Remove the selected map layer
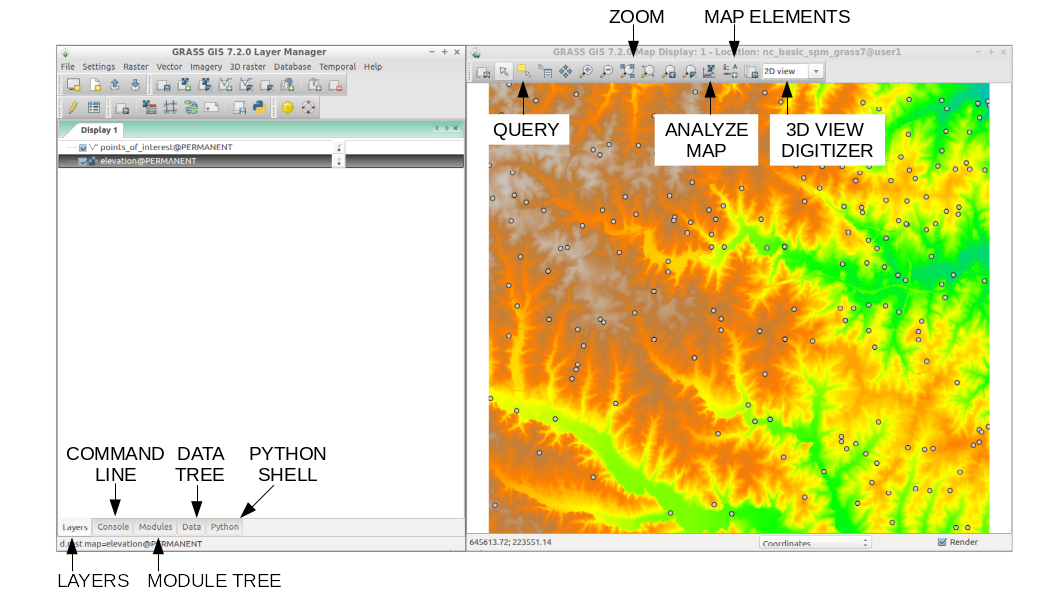This screenshot has width=1058, height=595. [335, 85]
